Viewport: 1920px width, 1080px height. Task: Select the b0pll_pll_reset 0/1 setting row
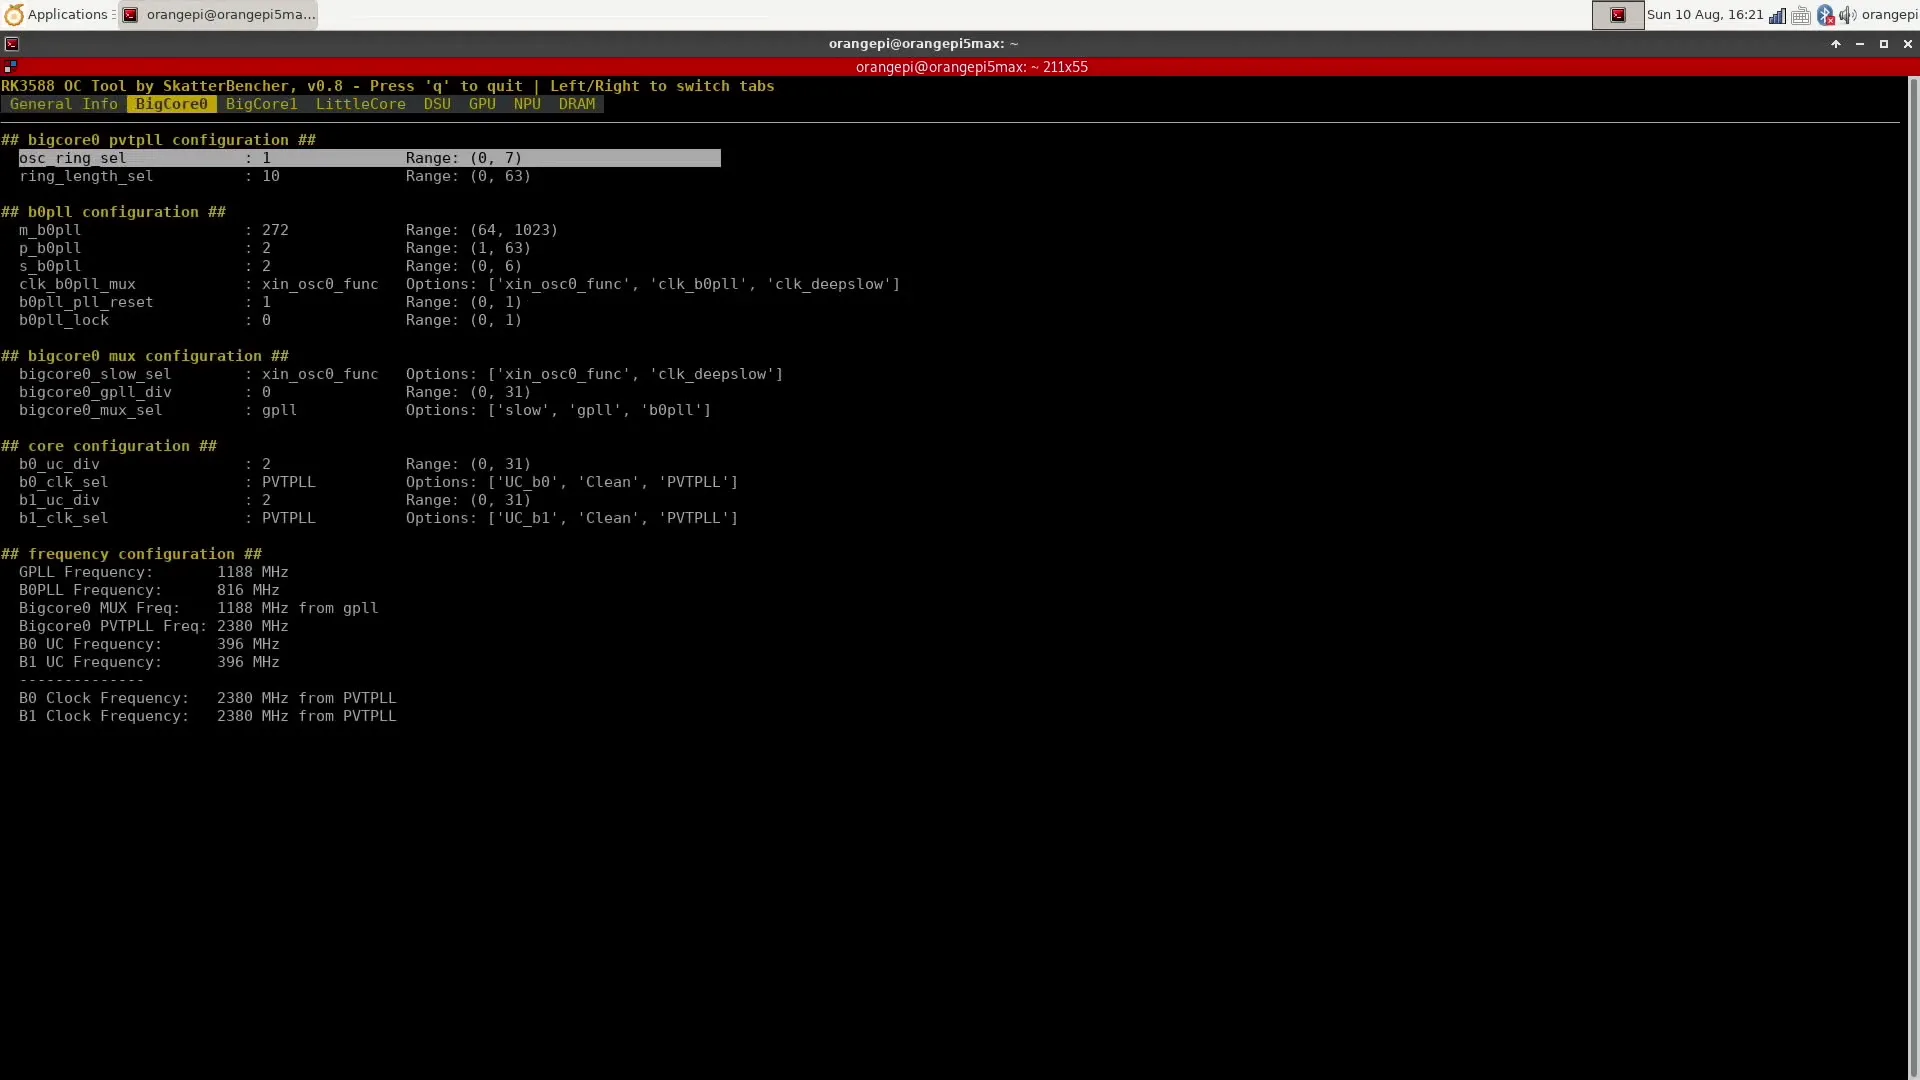click(x=266, y=302)
